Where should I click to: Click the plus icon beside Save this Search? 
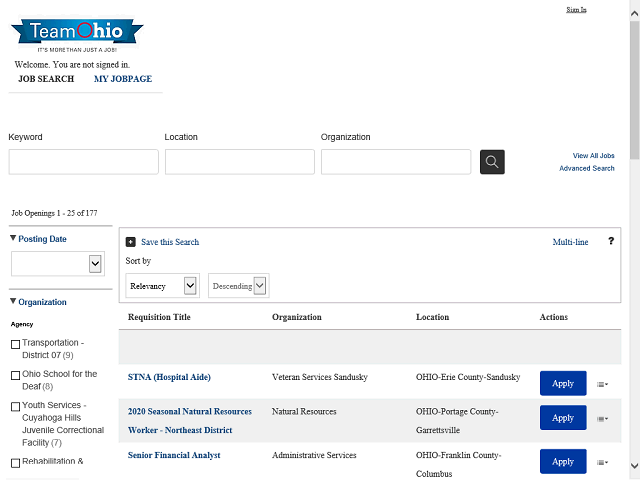point(131,242)
